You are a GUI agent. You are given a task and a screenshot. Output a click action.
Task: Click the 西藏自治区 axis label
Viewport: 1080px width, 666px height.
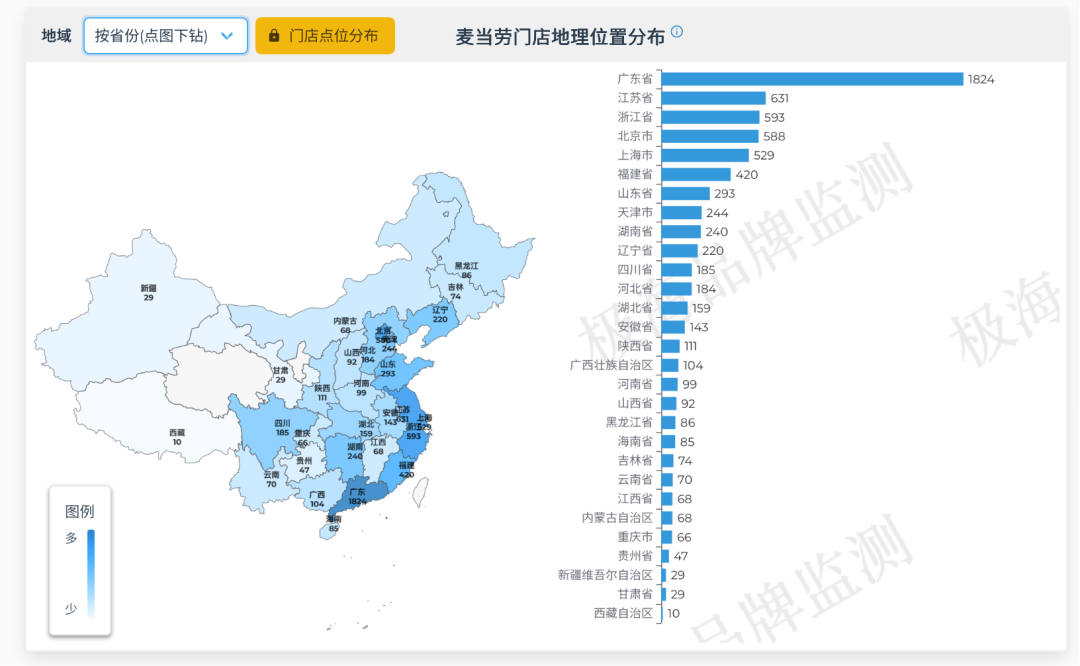pyautogui.click(x=622, y=613)
